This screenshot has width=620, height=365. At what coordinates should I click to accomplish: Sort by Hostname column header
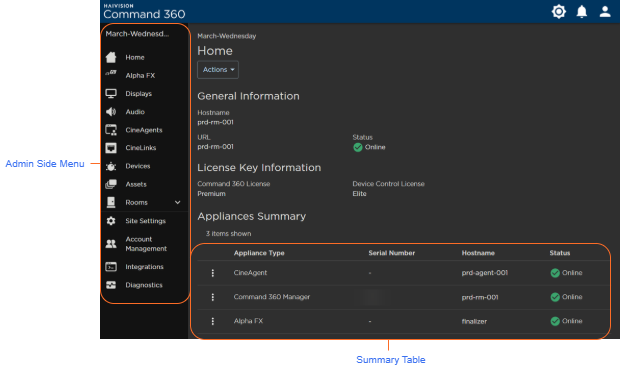coord(478,253)
